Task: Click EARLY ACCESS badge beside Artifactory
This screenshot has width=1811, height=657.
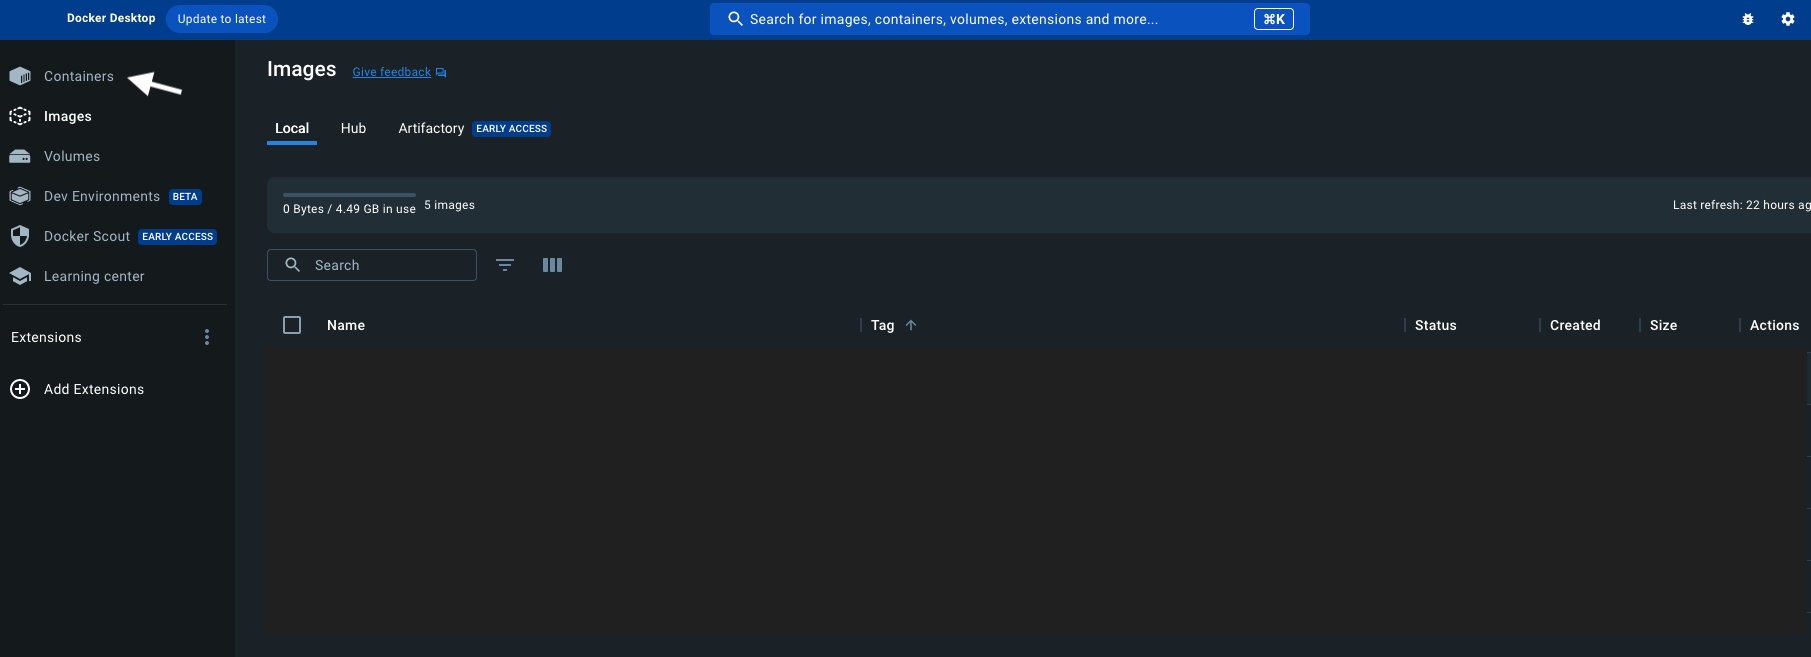Action: (x=511, y=129)
